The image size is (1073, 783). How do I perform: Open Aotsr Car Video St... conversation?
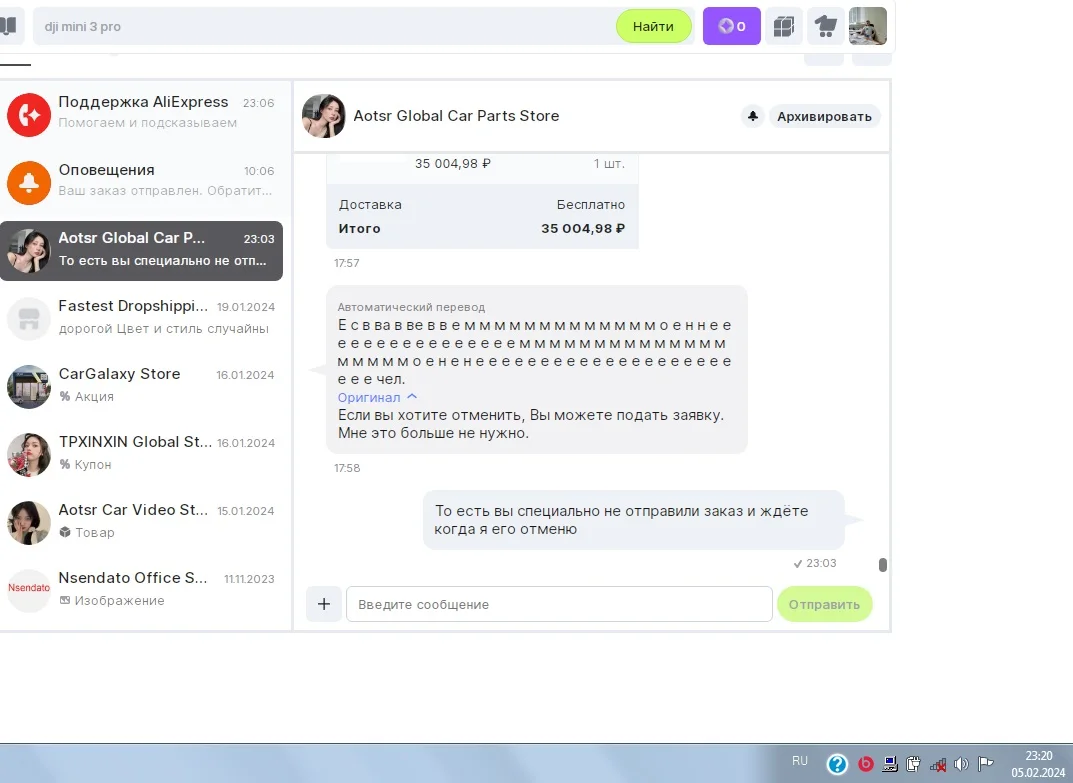point(142,523)
